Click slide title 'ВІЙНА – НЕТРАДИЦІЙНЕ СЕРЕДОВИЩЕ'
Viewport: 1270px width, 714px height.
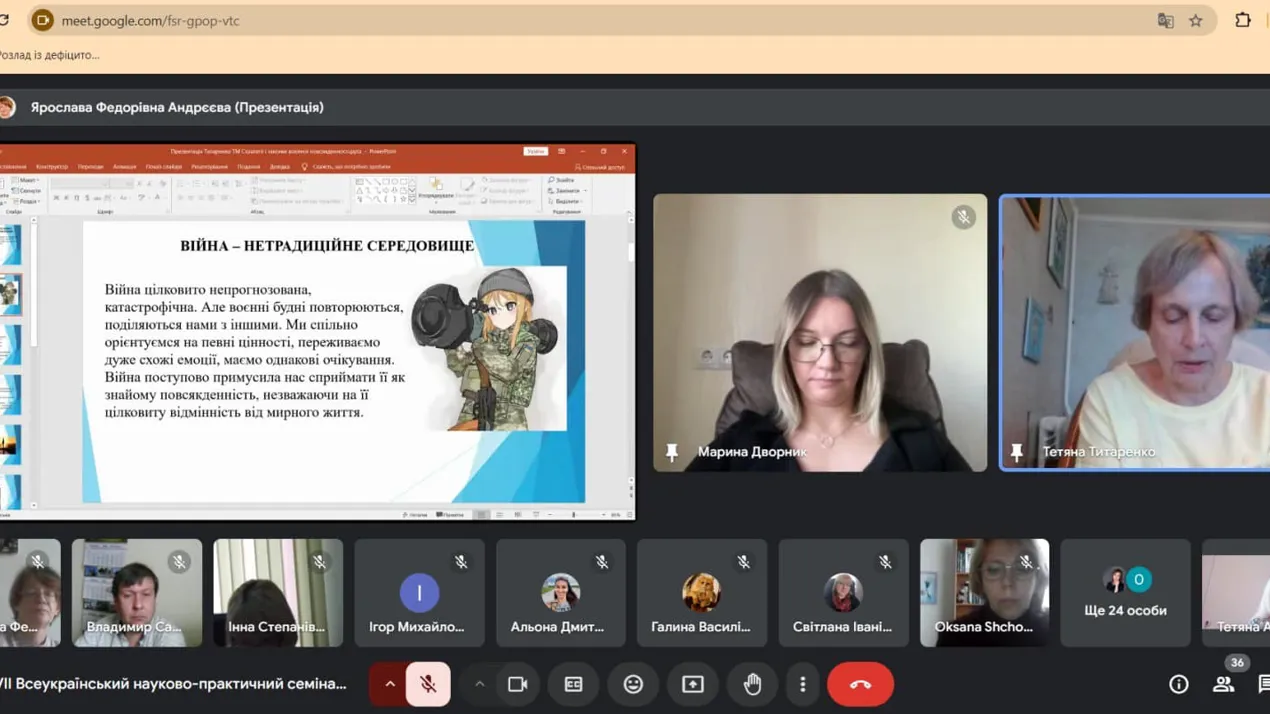[327, 246]
